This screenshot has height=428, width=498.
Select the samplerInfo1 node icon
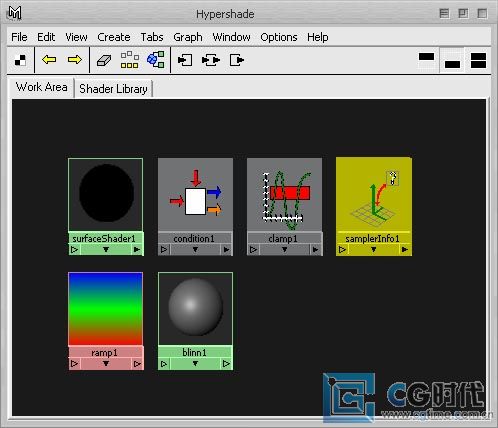click(374, 195)
